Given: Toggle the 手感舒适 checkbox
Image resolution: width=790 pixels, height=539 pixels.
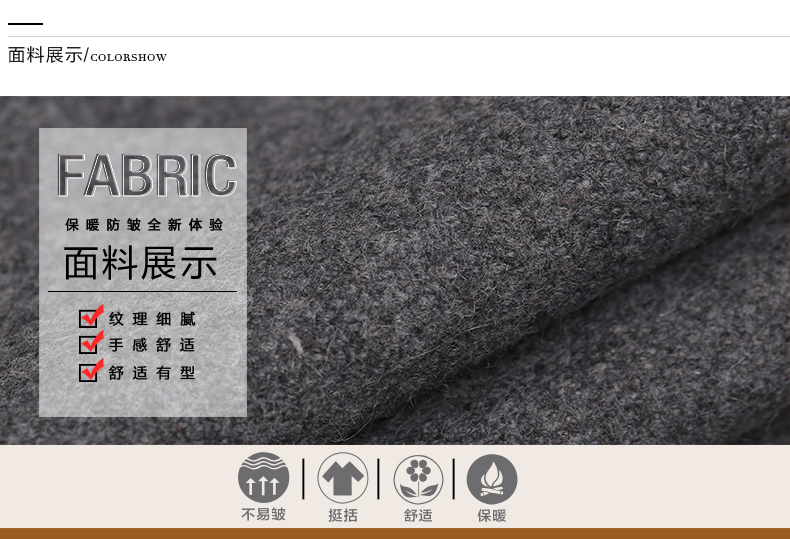Looking at the screenshot, I should tap(90, 345).
